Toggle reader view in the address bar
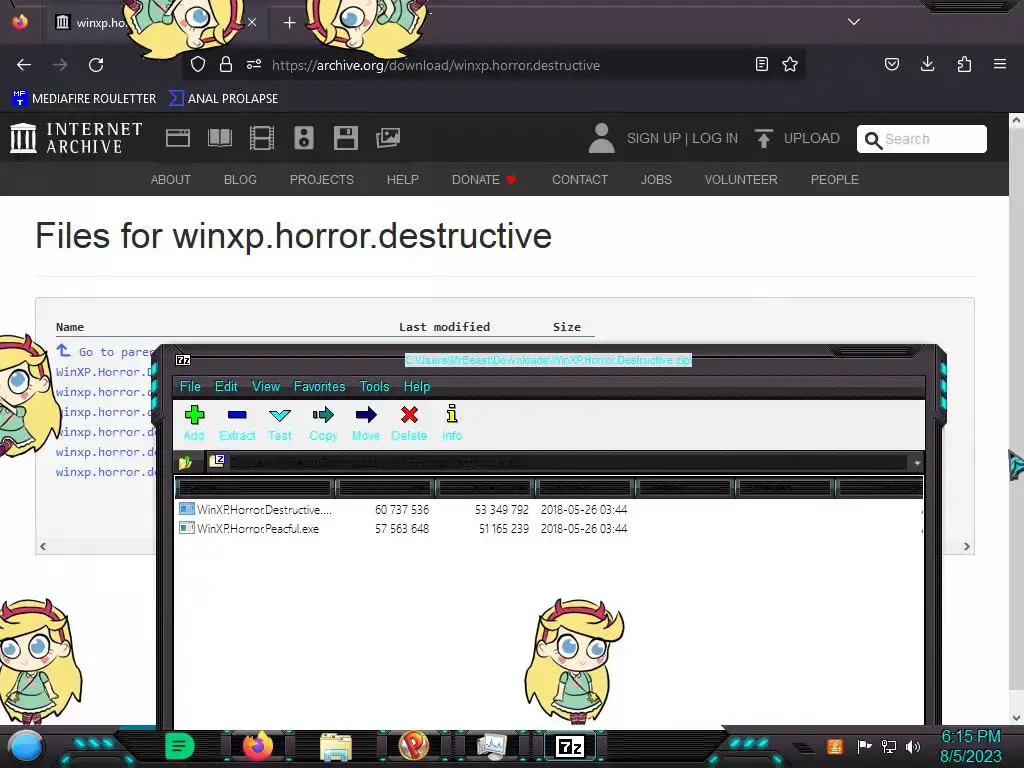 tap(761, 65)
